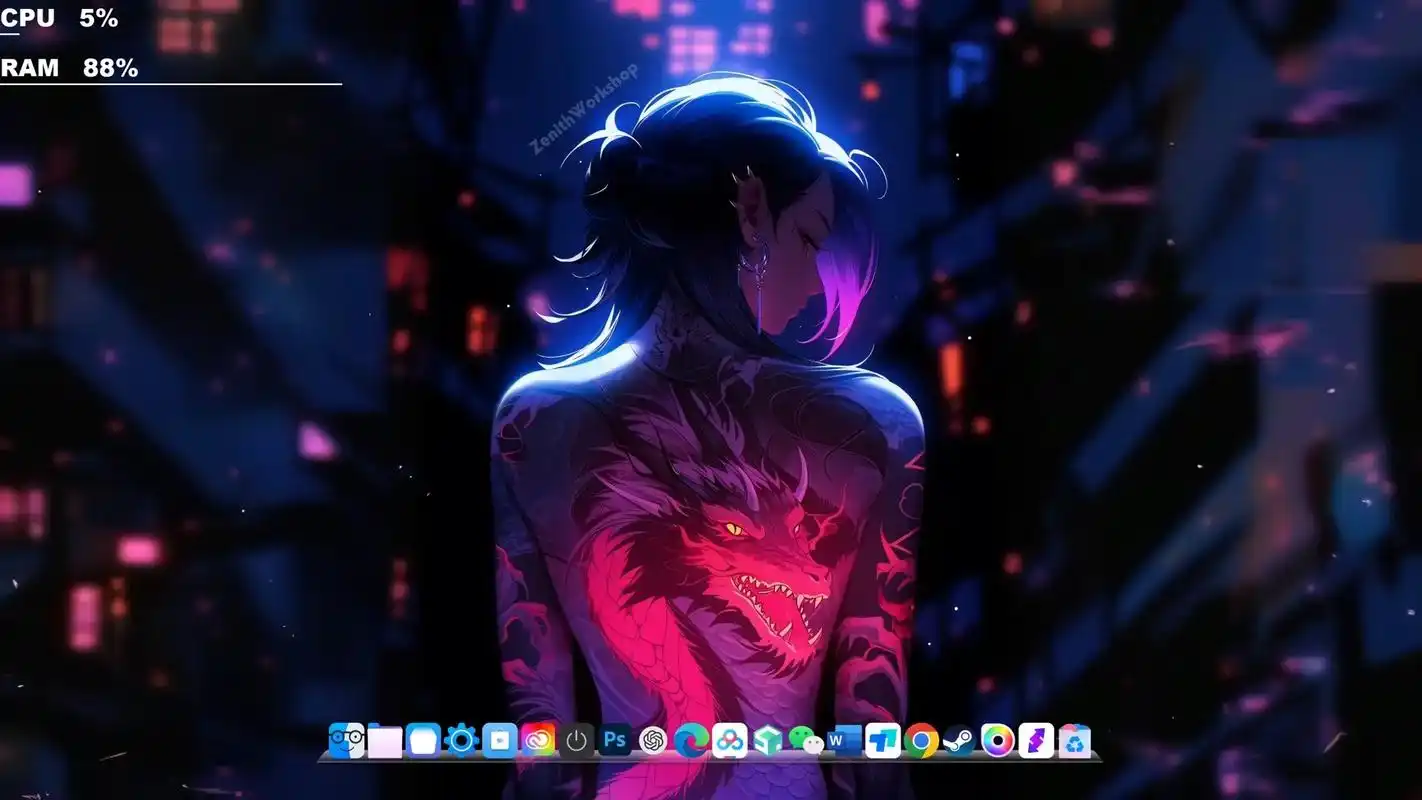
Task: Launch Adobe Photoshop
Action: pyautogui.click(x=615, y=741)
